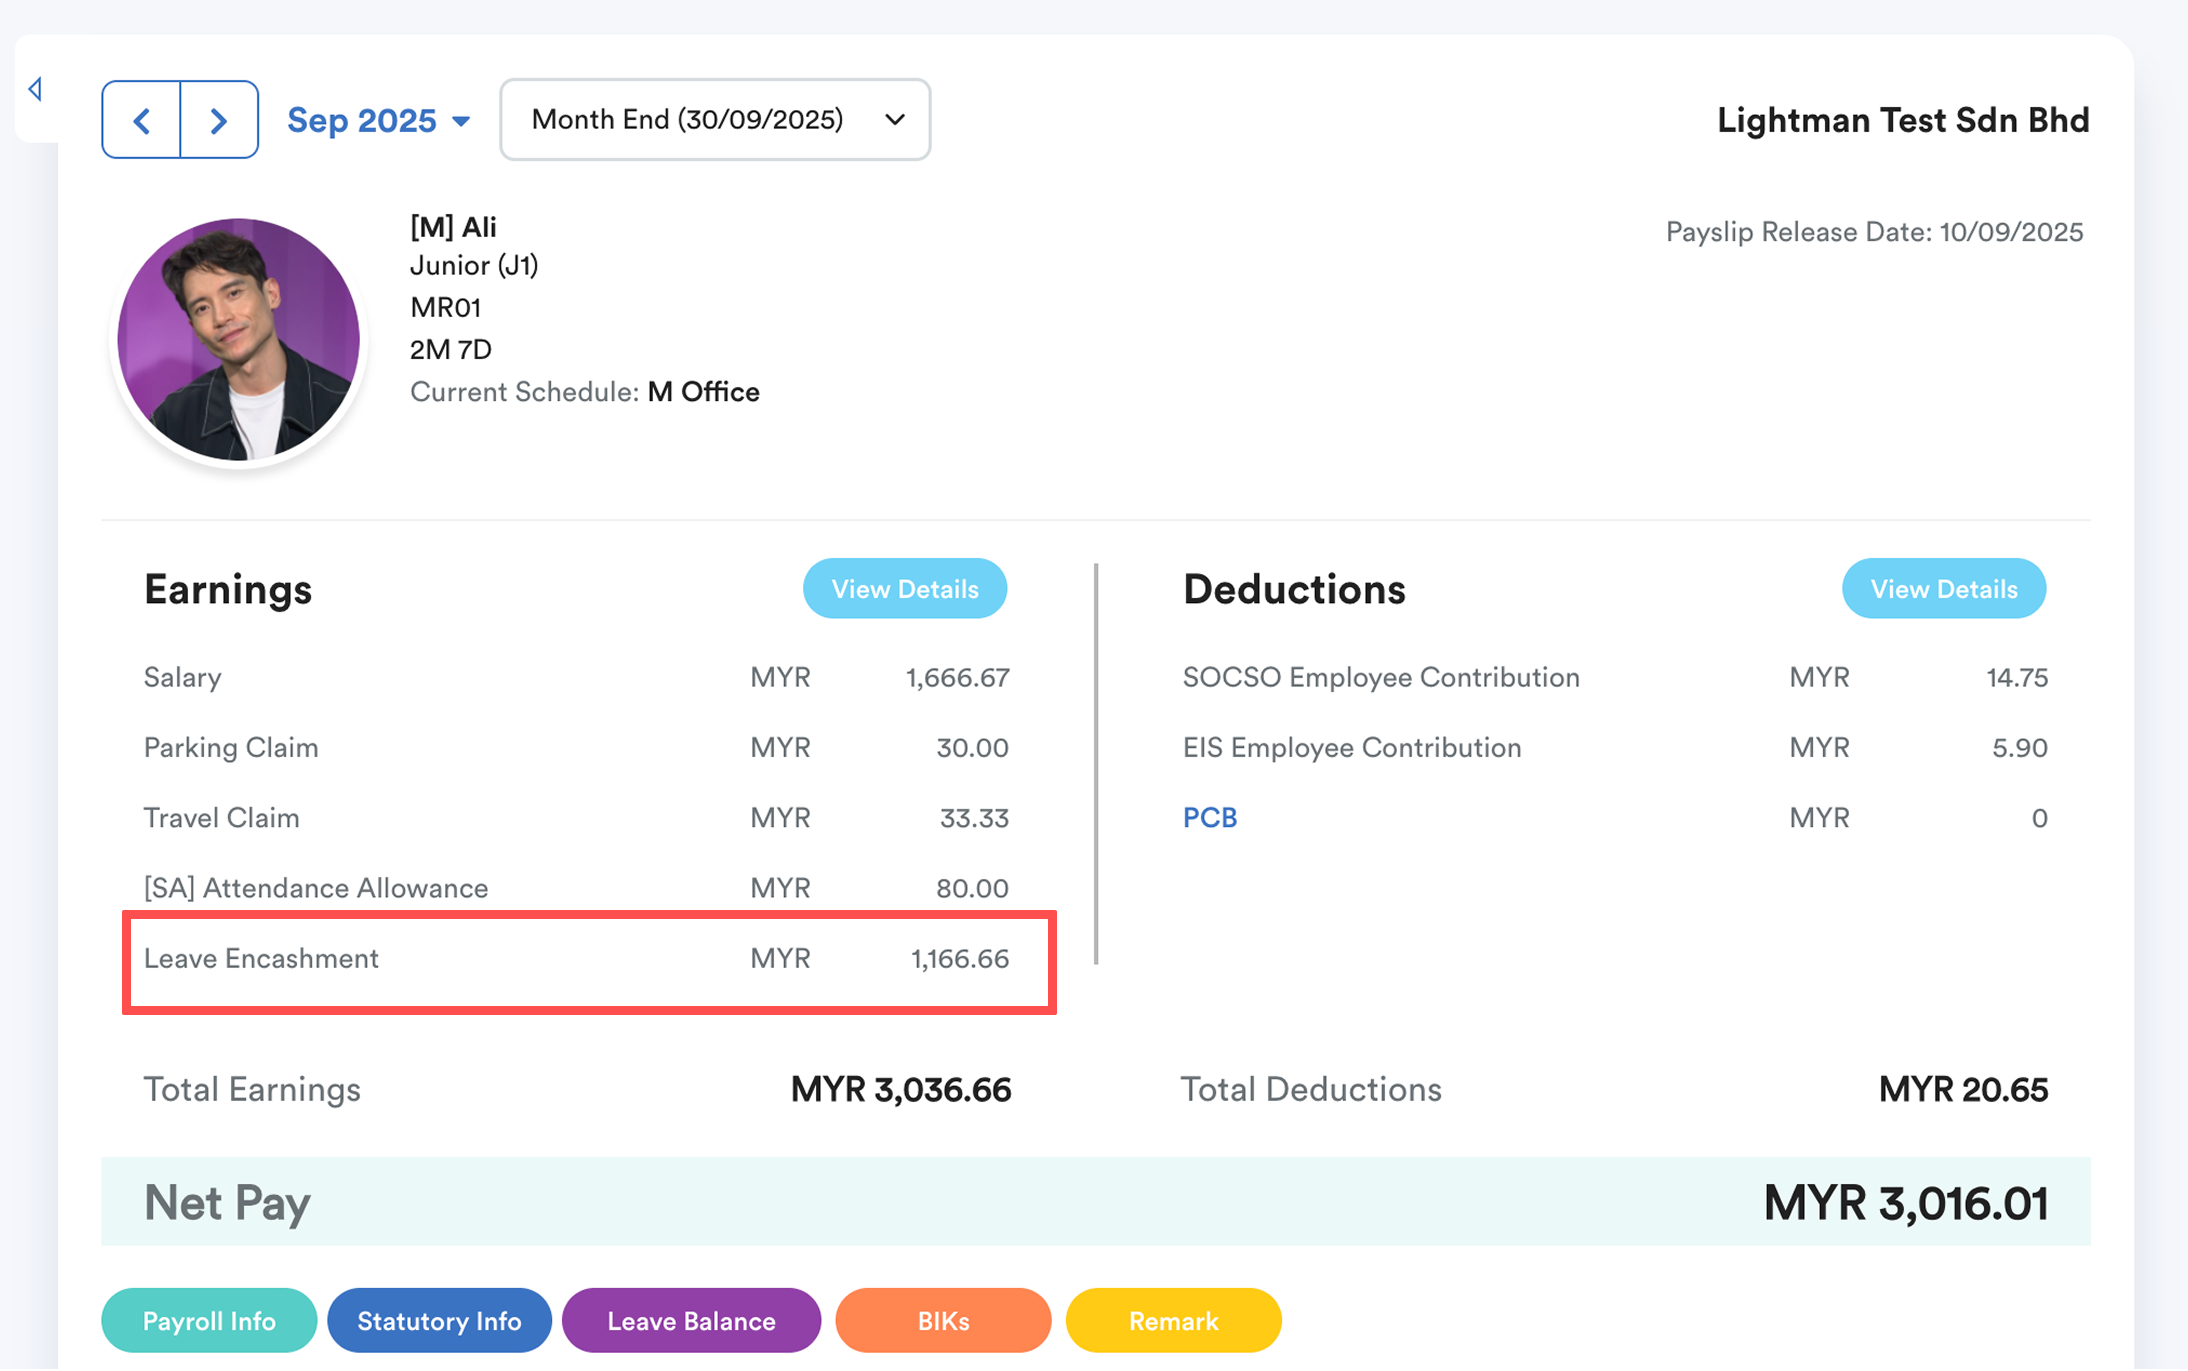Select the Leave Encashment earnings row

(x=588, y=960)
